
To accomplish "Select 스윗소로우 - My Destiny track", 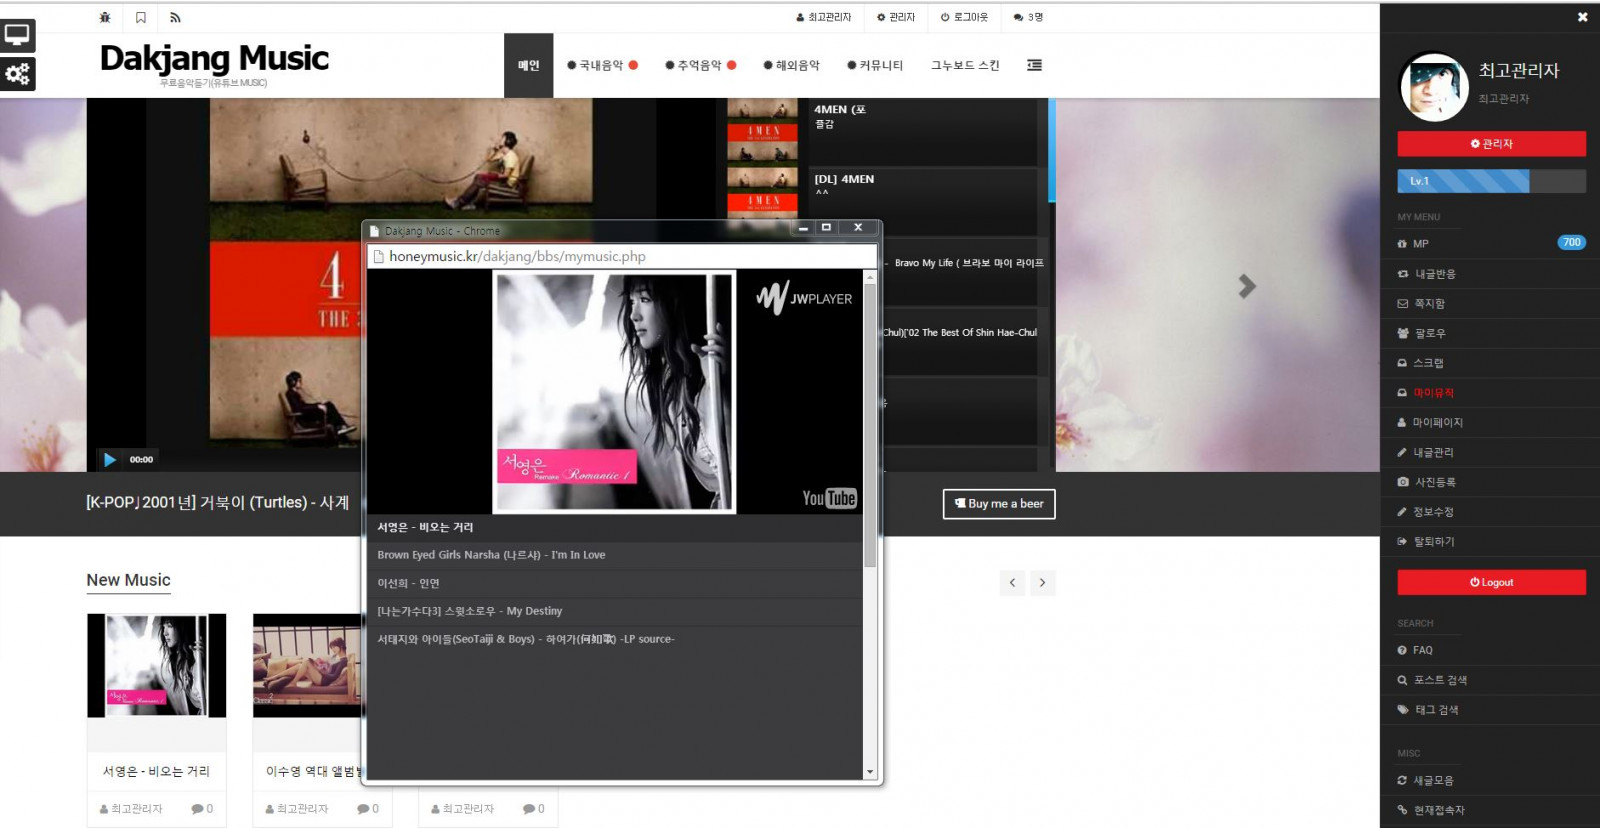I will coord(615,612).
